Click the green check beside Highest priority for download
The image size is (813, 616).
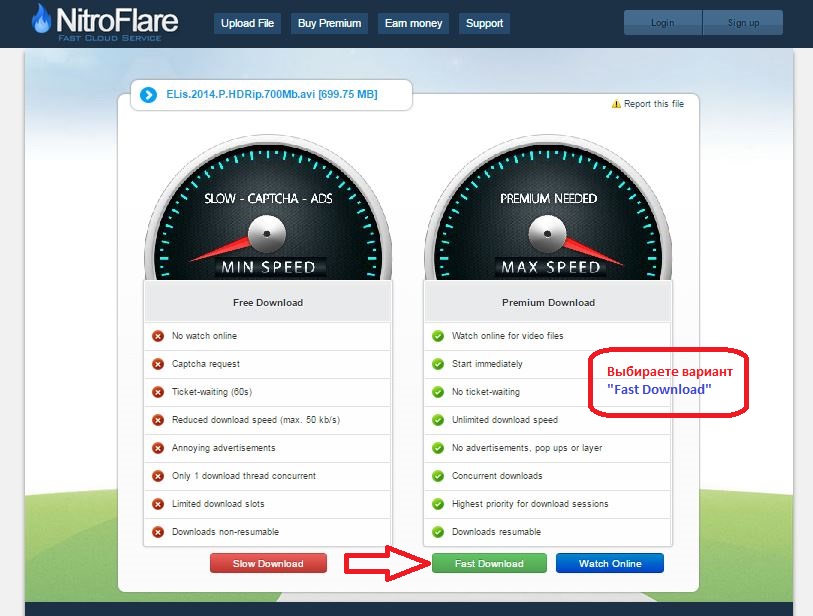click(438, 504)
